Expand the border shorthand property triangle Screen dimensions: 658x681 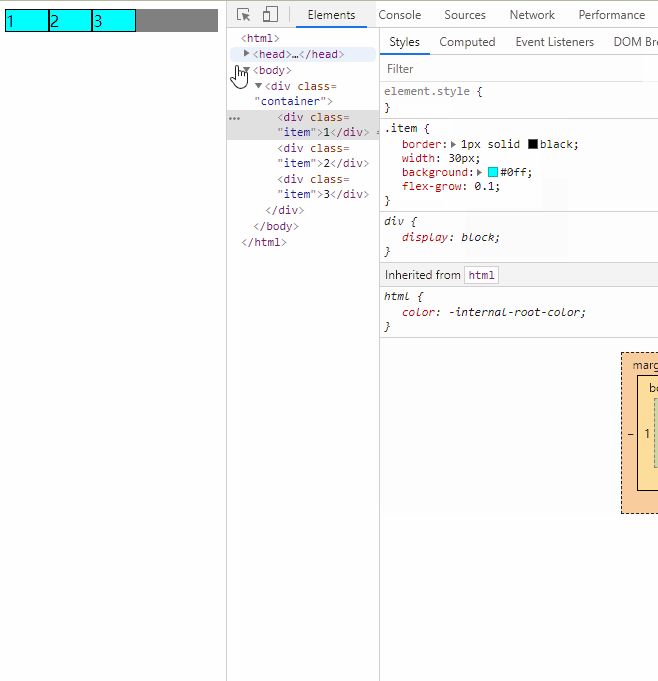tap(453, 144)
